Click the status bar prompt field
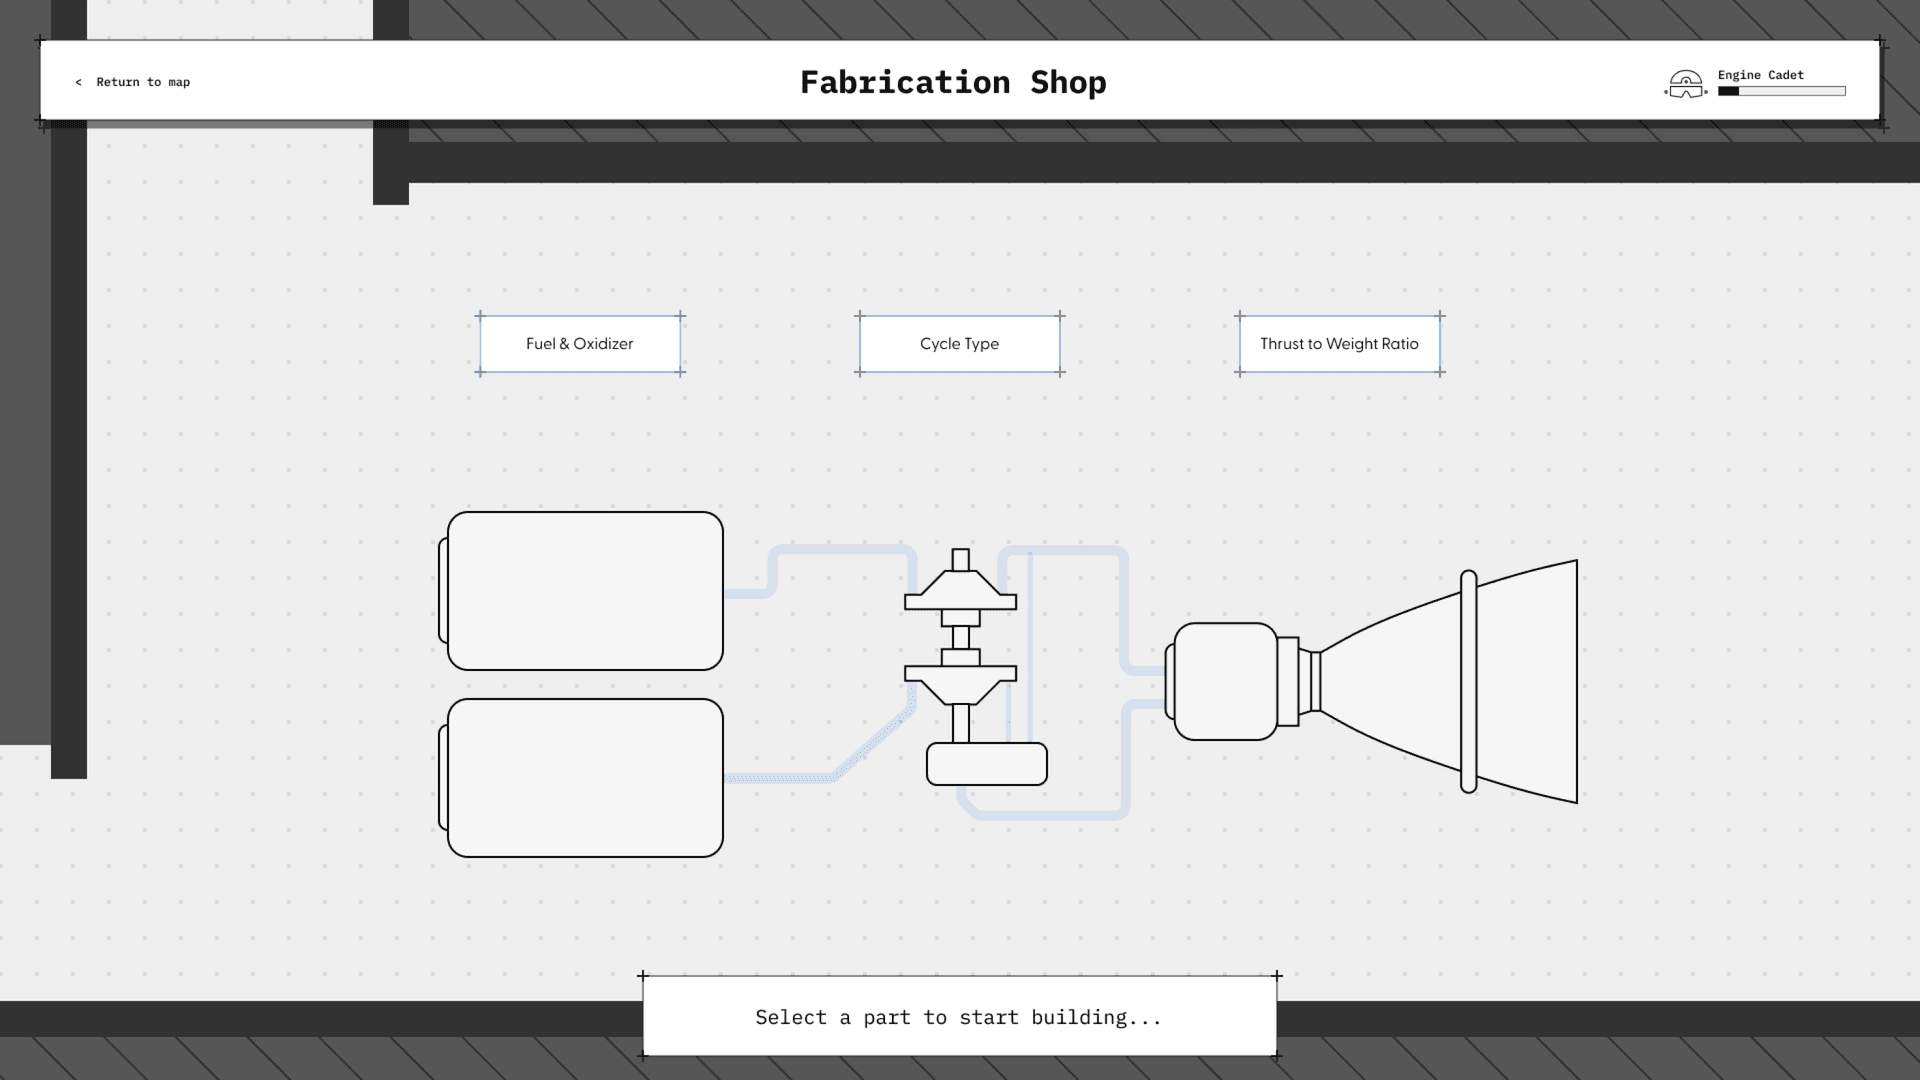 click(x=959, y=1017)
